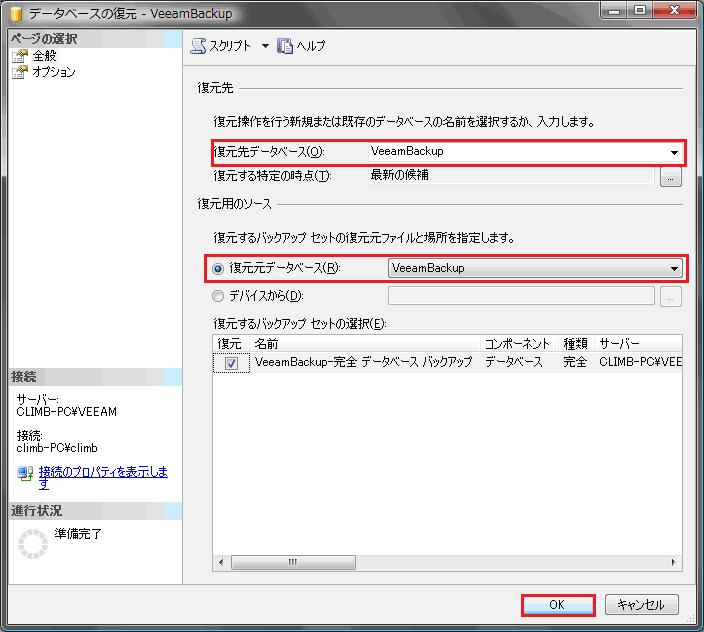Click the 復元する特定の時点 browse button
This screenshot has height=632, width=704.
click(670, 177)
